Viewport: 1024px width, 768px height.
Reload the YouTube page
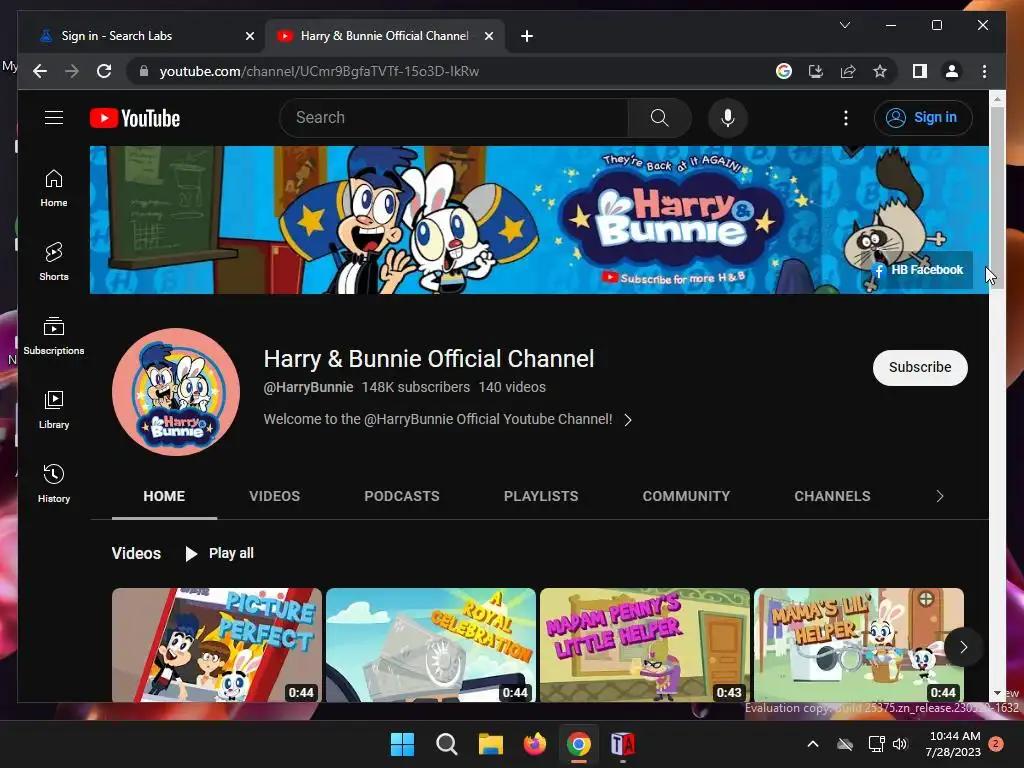pyautogui.click(x=104, y=71)
